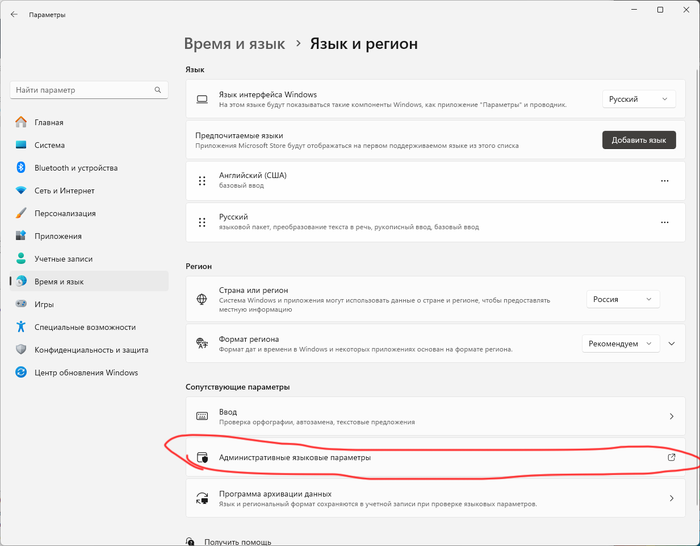Expand the Формат региона section chevron

pos(671,344)
